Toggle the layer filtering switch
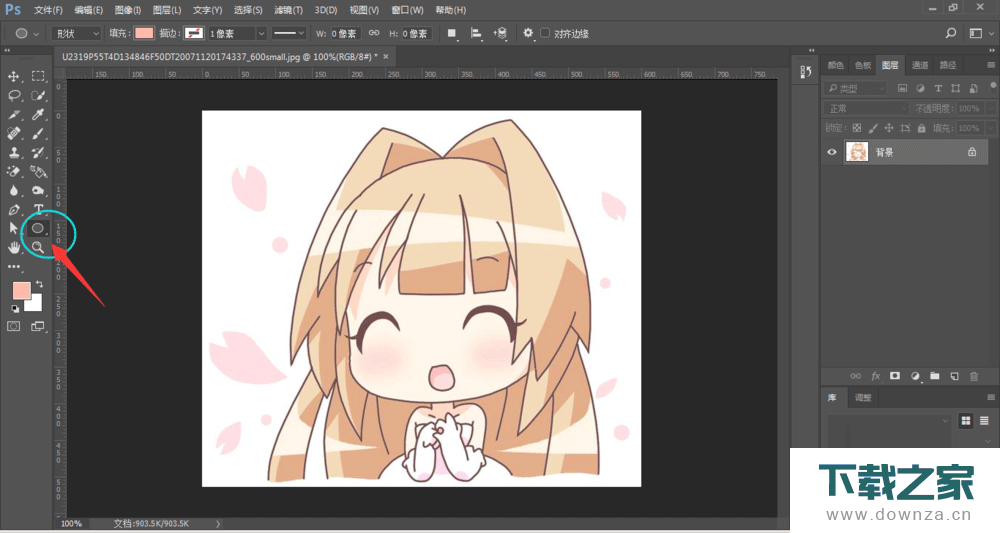1000x533 pixels. pos(993,87)
